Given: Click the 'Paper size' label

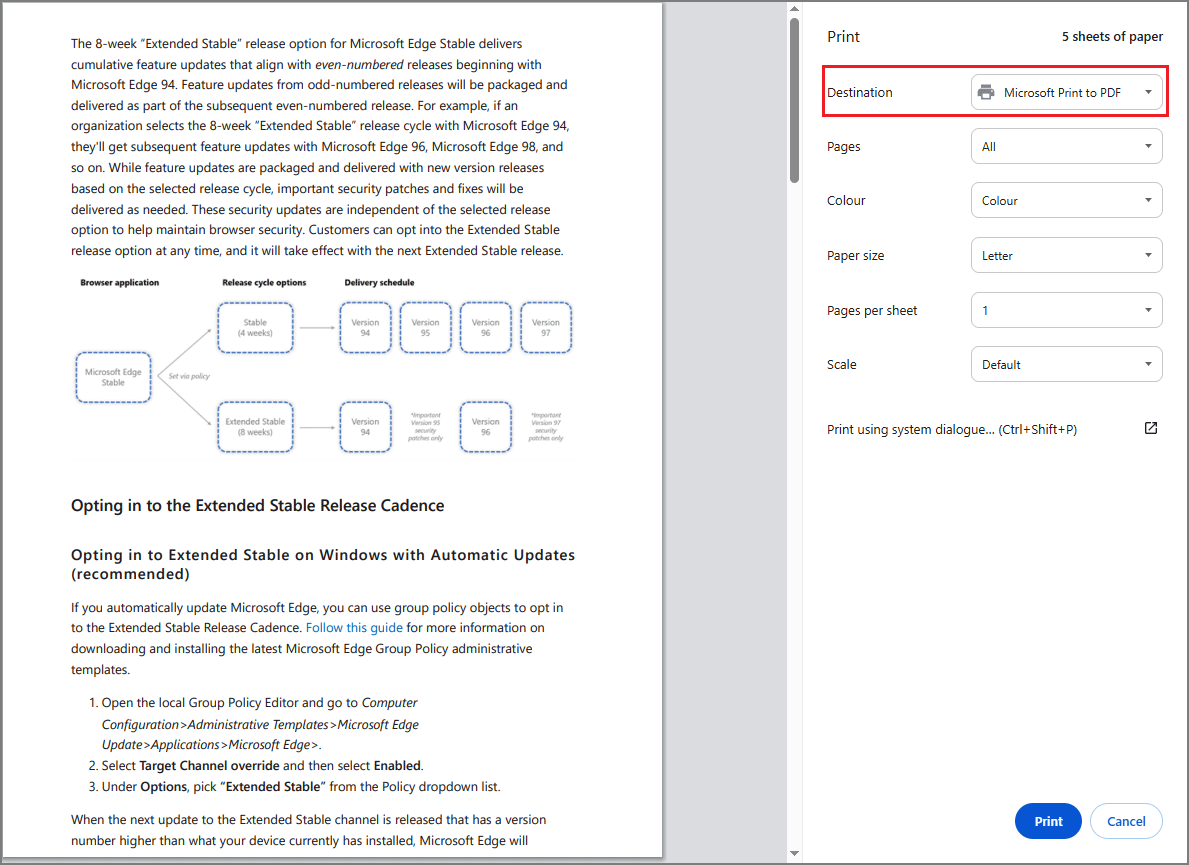Looking at the screenshot, I should point(855,255).
